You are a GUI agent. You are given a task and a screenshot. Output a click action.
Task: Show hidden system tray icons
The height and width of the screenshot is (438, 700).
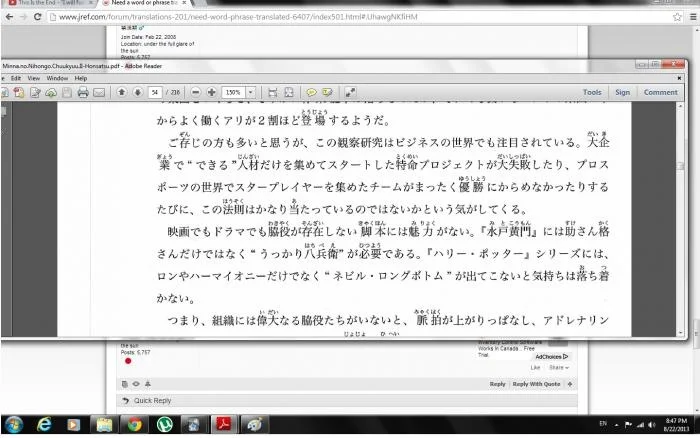pyautogui.click(x=617, y=425)
